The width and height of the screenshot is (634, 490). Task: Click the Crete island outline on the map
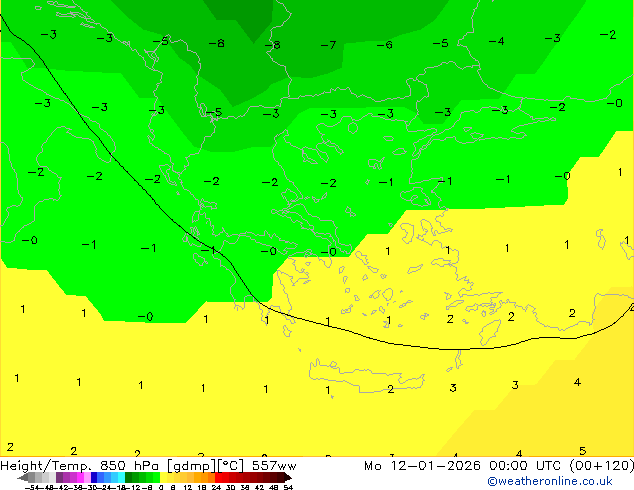(366, 376)
